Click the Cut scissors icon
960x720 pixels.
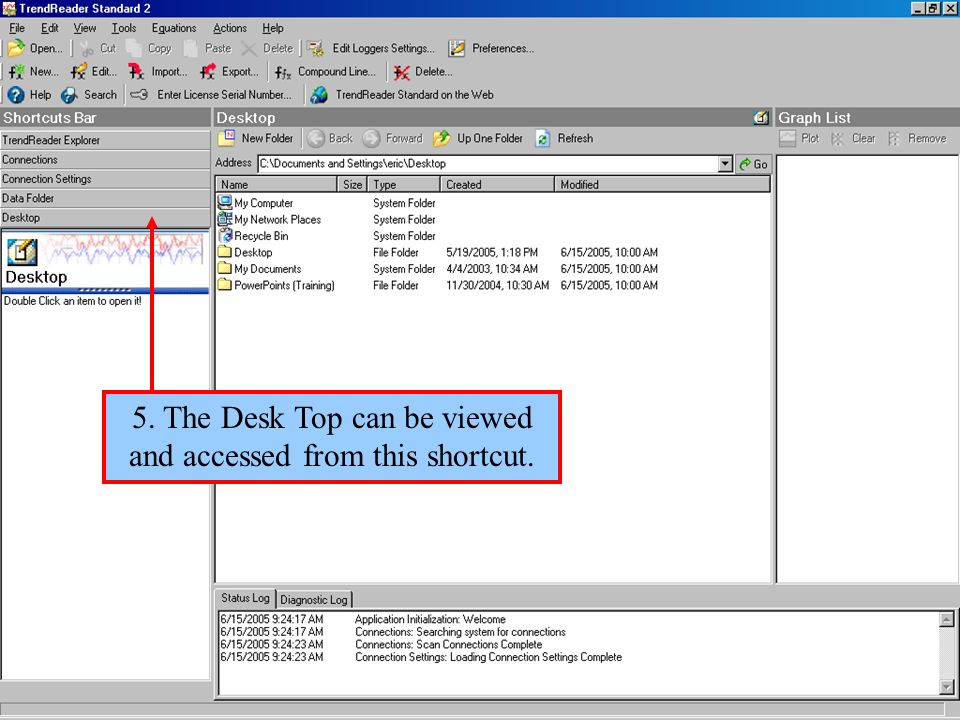click(x=87, y=48)
